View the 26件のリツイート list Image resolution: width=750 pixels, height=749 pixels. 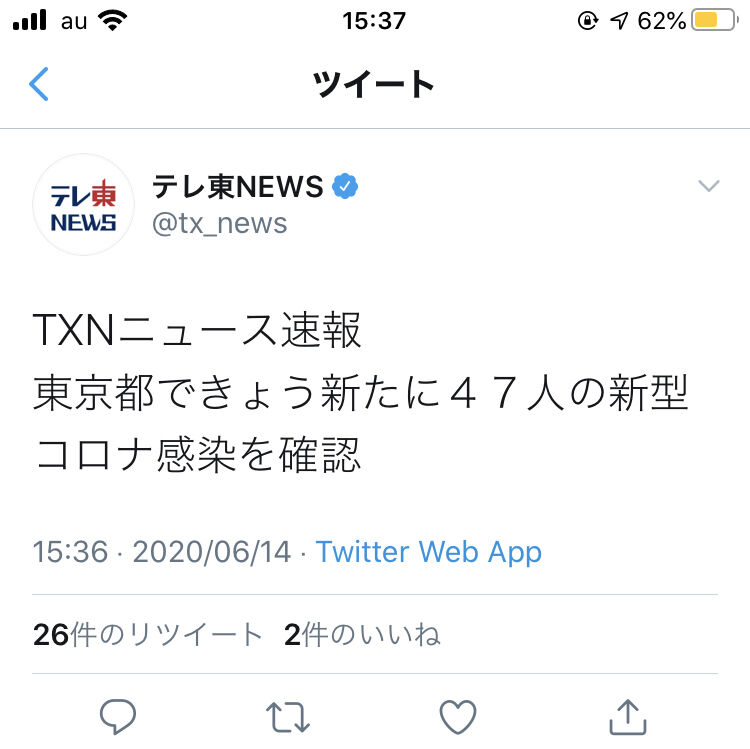click(x=147, y=635)
